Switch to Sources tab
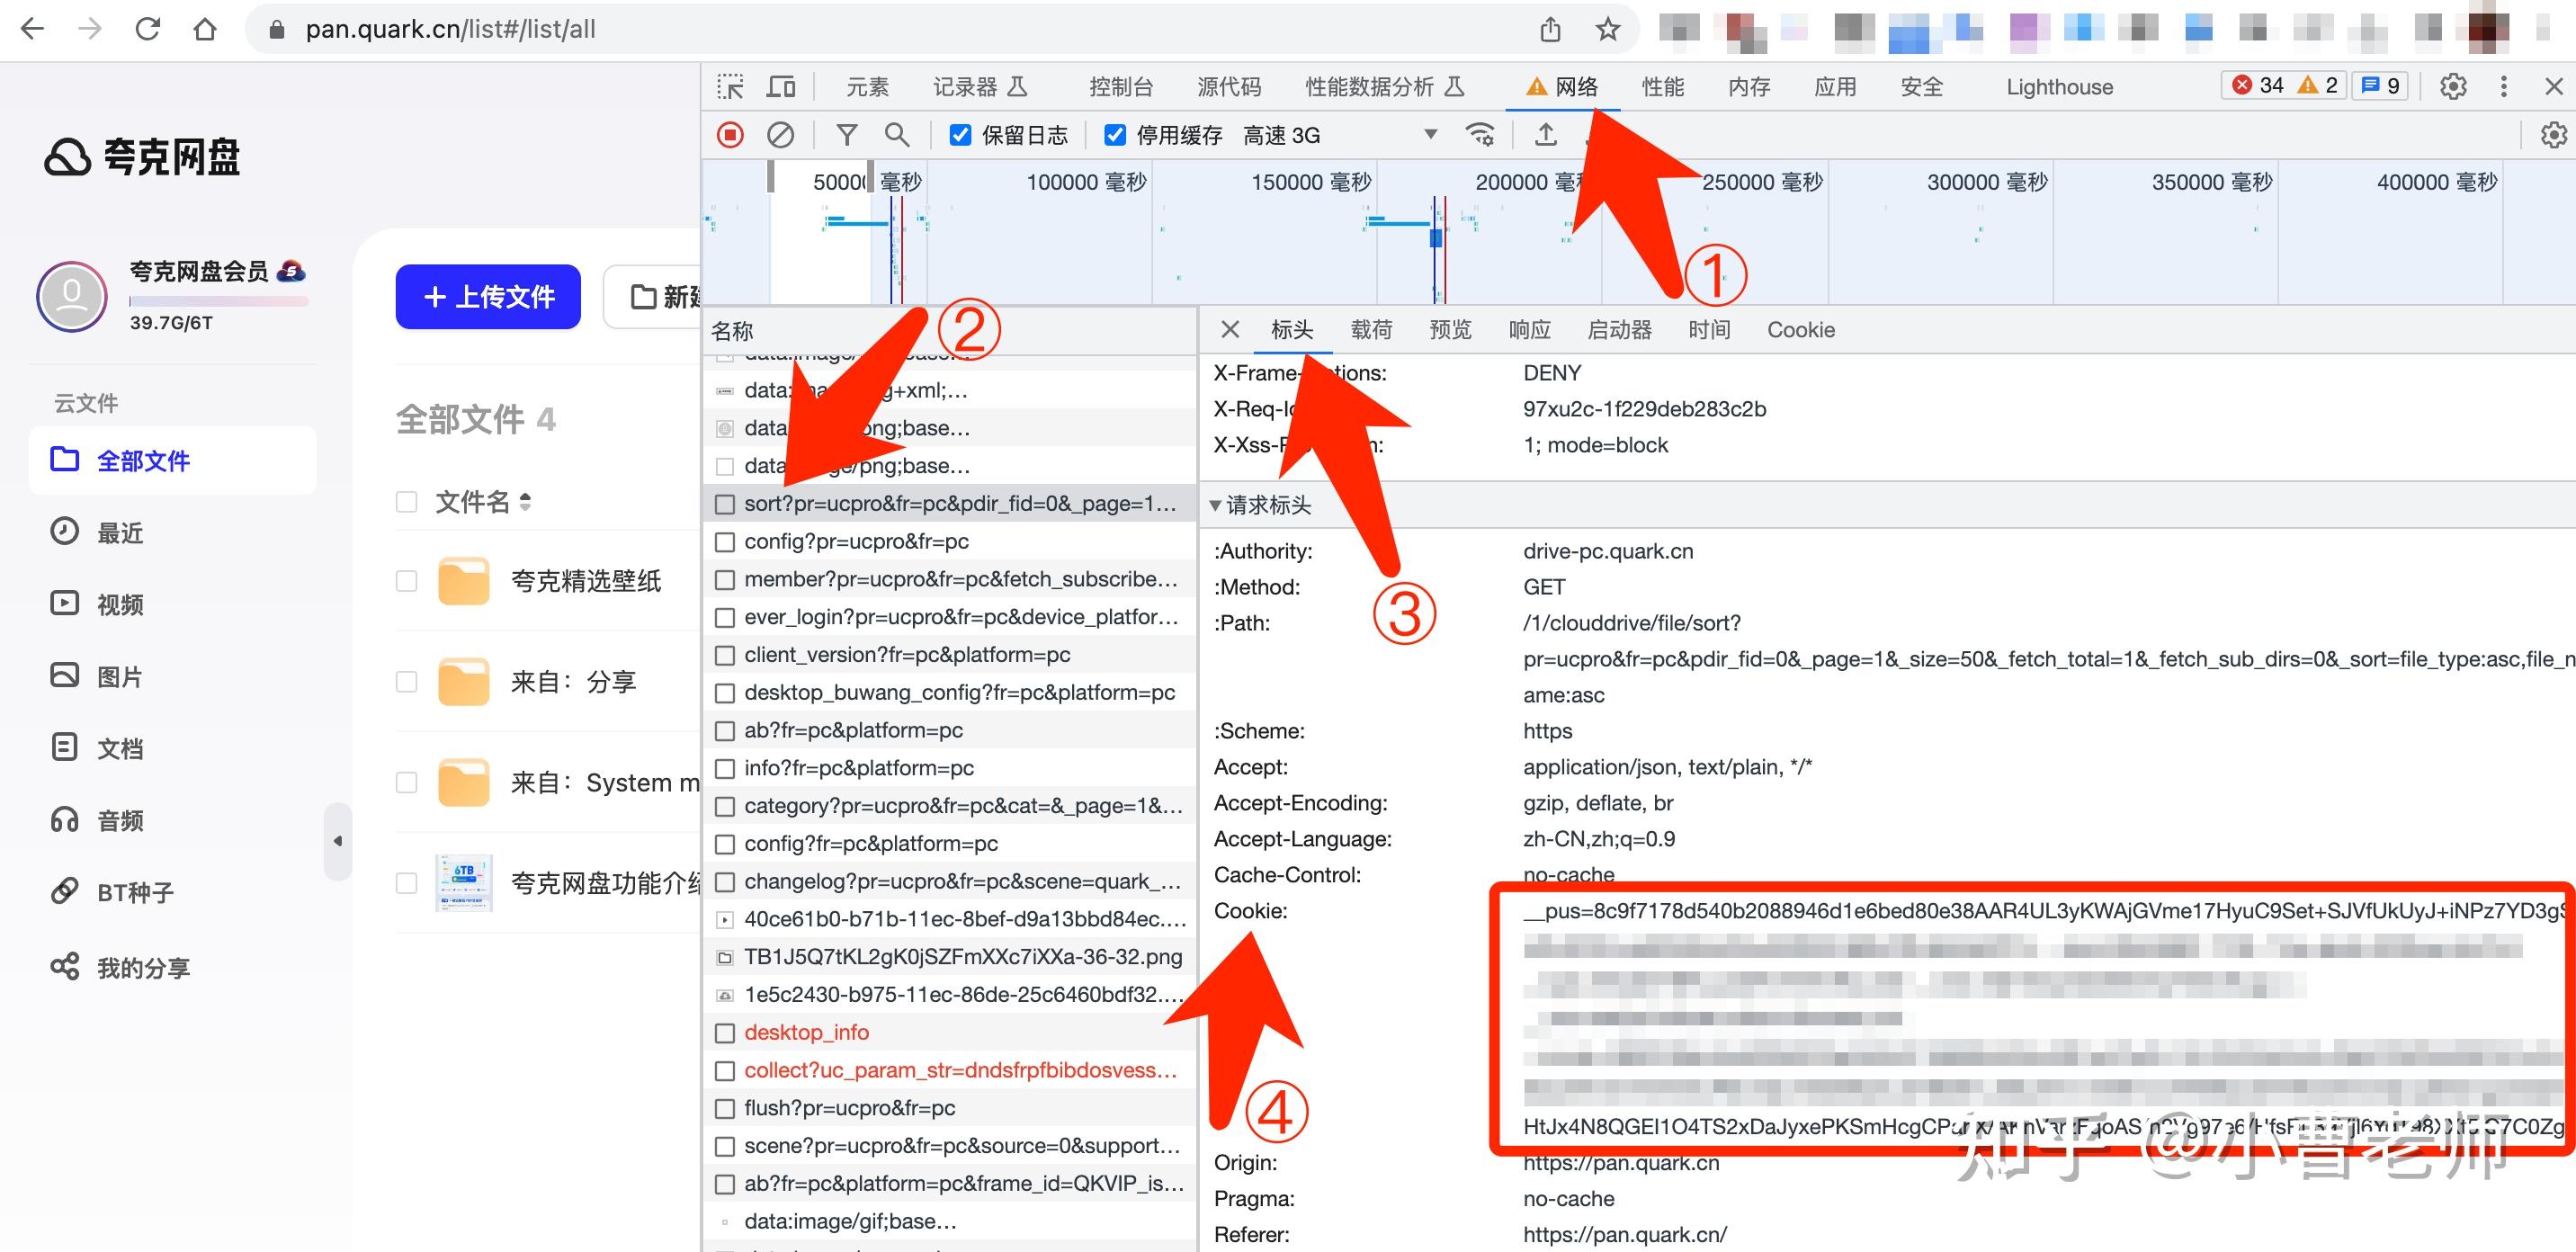This screenshot has height=1252, width=2576. [x=1229, y=87]
